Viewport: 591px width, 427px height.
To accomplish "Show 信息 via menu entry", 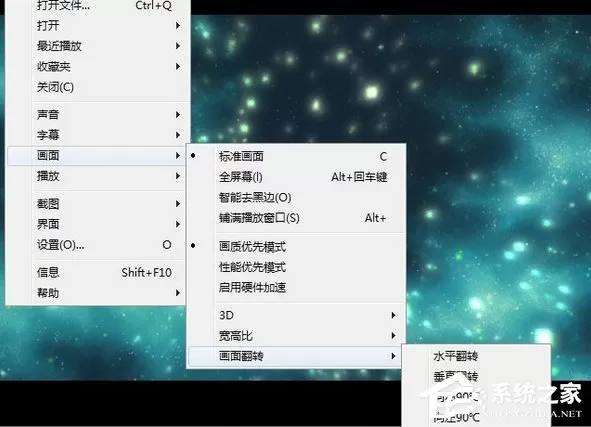I will [96, 272].
